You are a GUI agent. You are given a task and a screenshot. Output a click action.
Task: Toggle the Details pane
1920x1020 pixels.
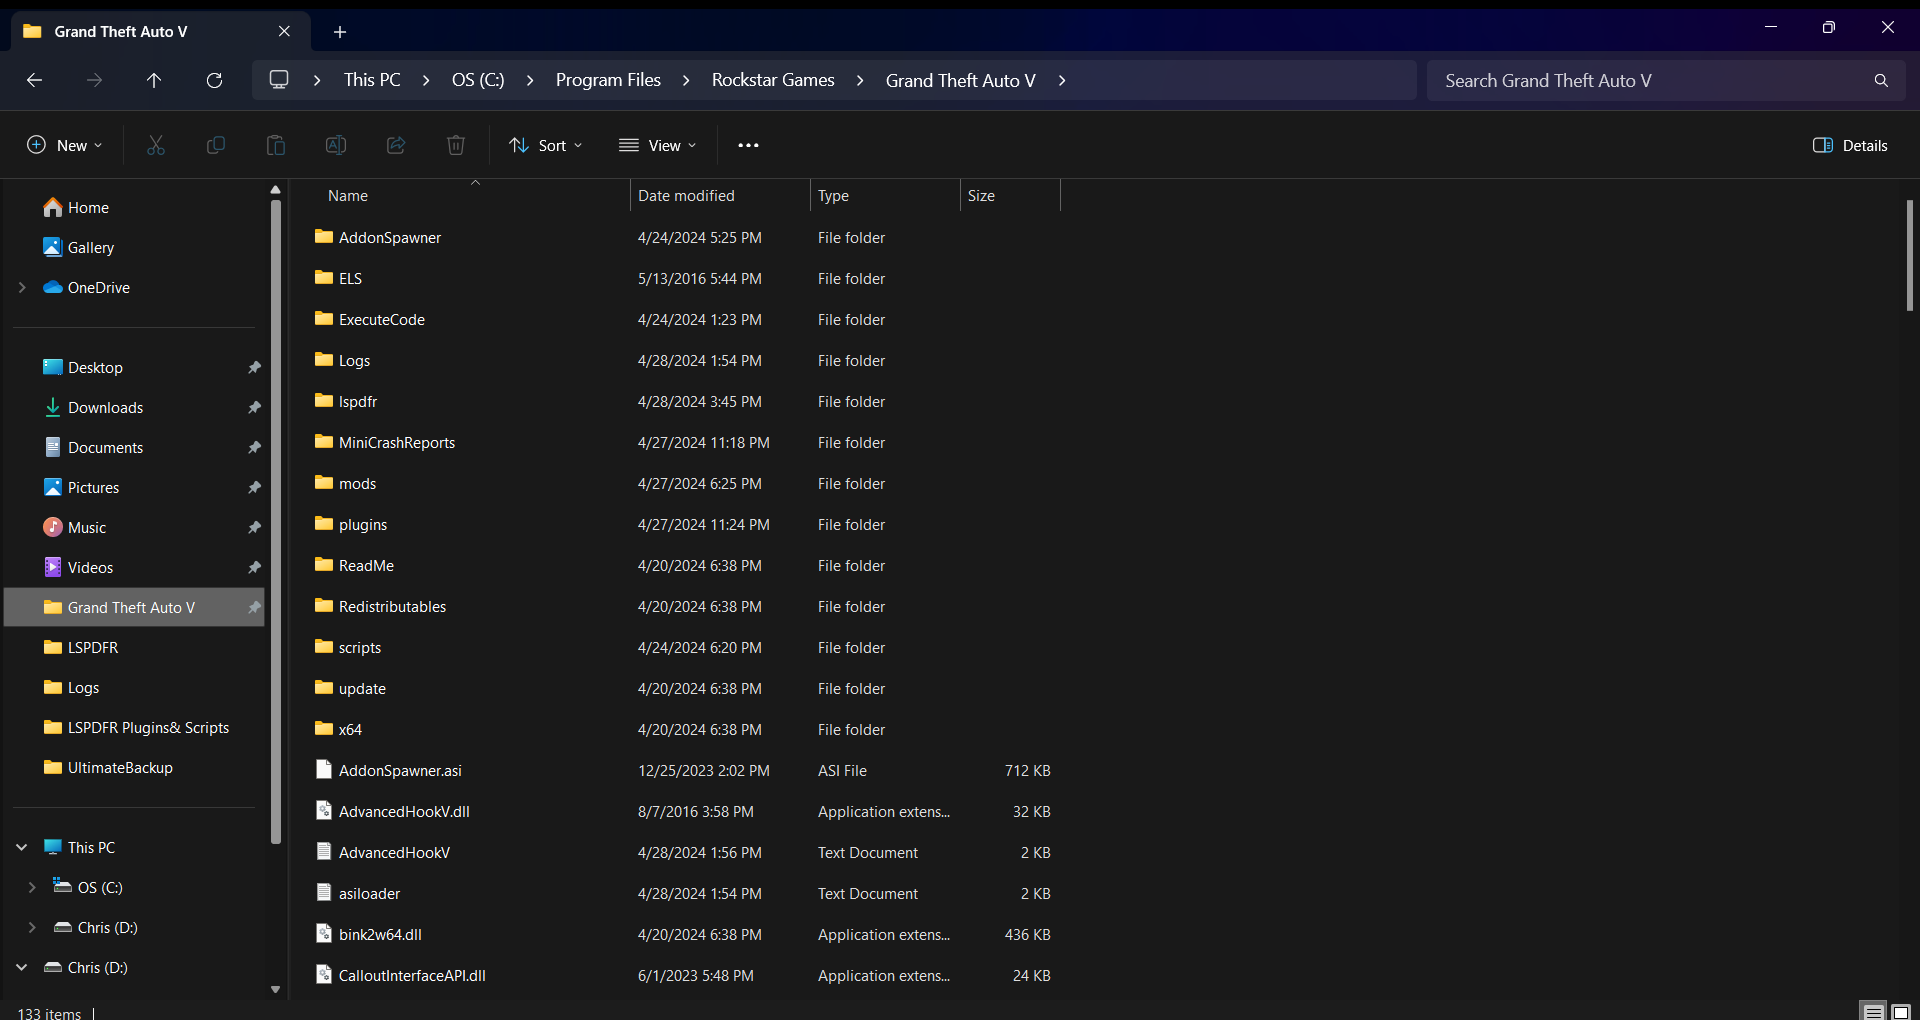1850,145
